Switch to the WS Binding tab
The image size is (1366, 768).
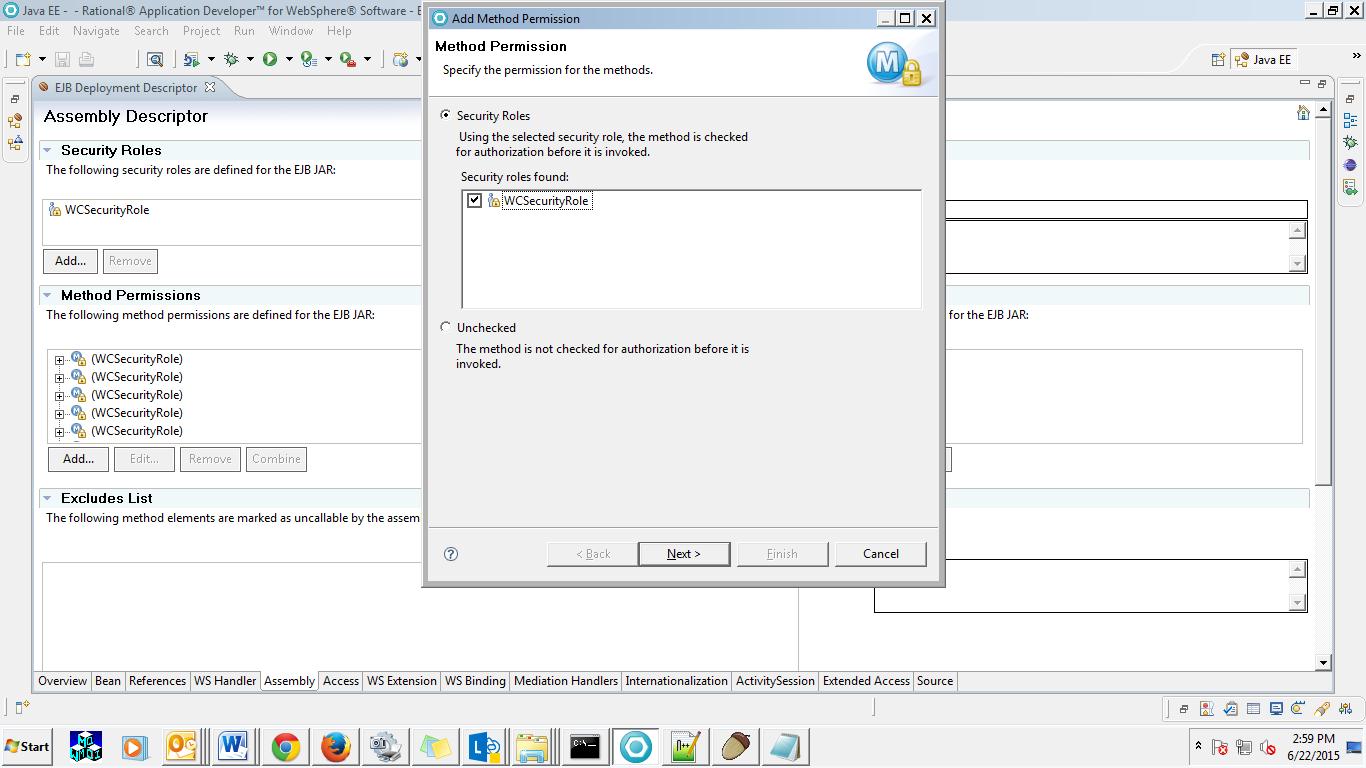pyautogui.click(x=474, y=681)
